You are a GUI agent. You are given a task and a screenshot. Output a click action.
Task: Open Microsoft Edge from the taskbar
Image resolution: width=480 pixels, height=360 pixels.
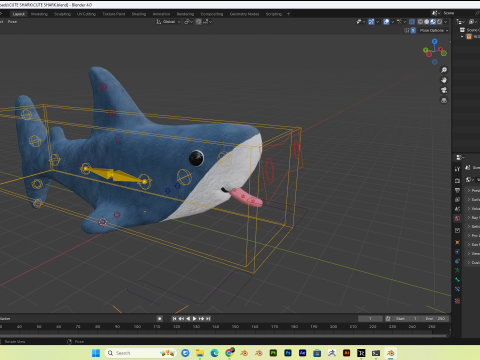[215, 353]
